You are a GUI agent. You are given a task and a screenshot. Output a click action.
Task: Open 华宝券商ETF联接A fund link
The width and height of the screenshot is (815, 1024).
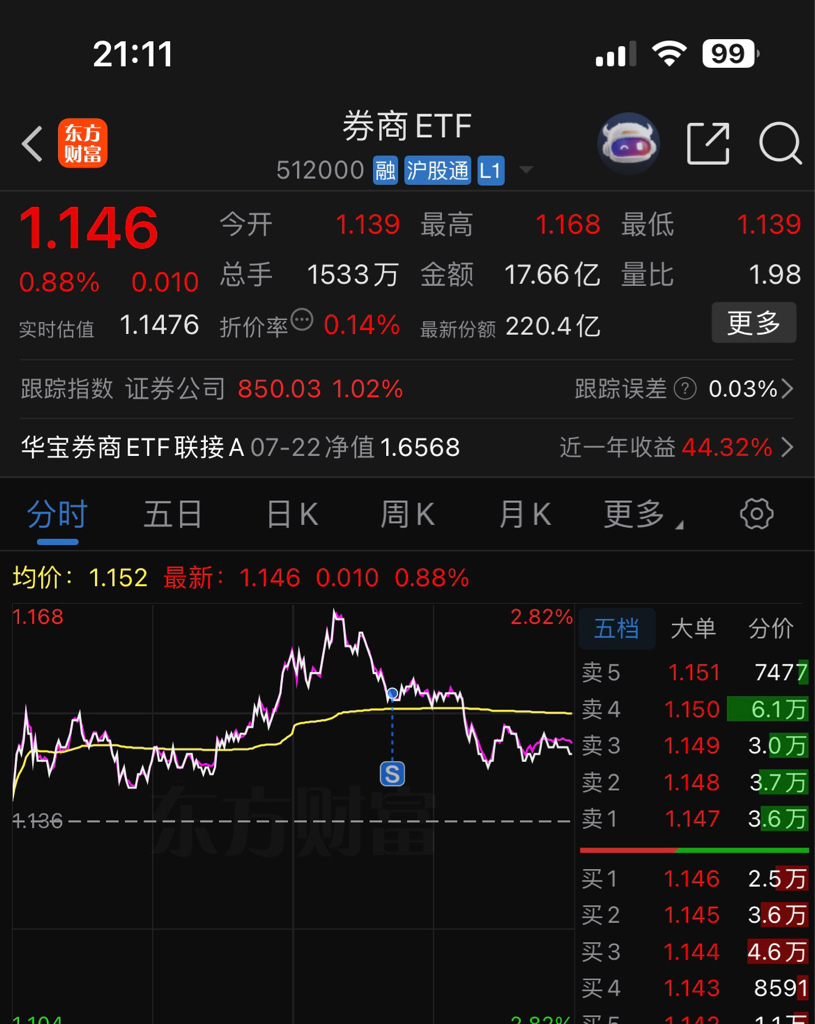240,447
